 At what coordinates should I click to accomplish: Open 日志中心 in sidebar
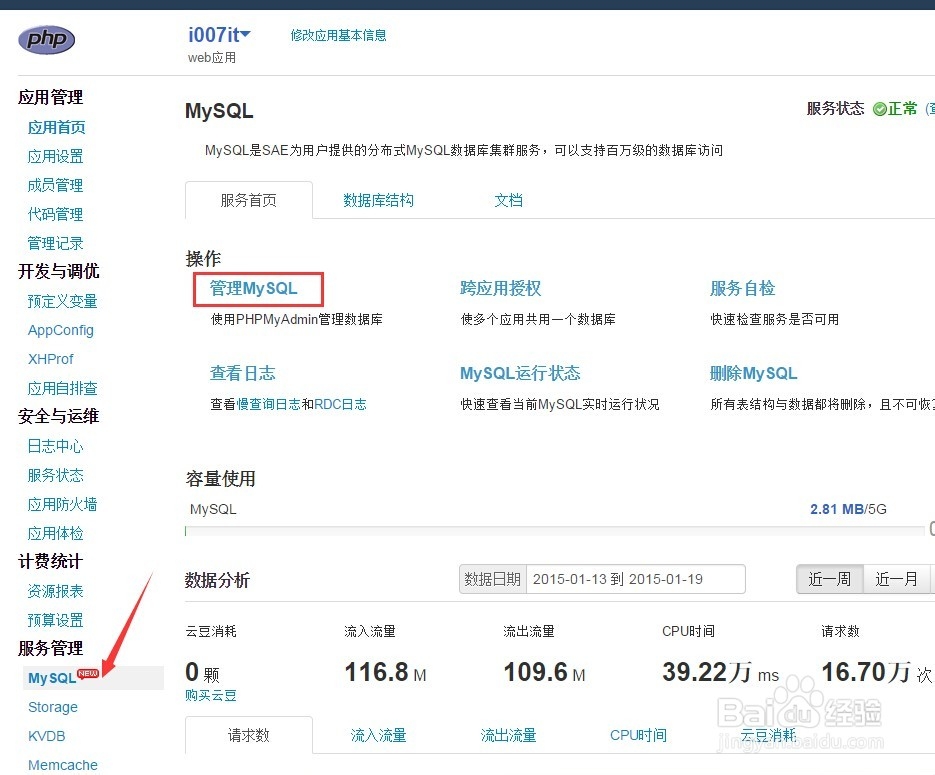click(55, 446)
